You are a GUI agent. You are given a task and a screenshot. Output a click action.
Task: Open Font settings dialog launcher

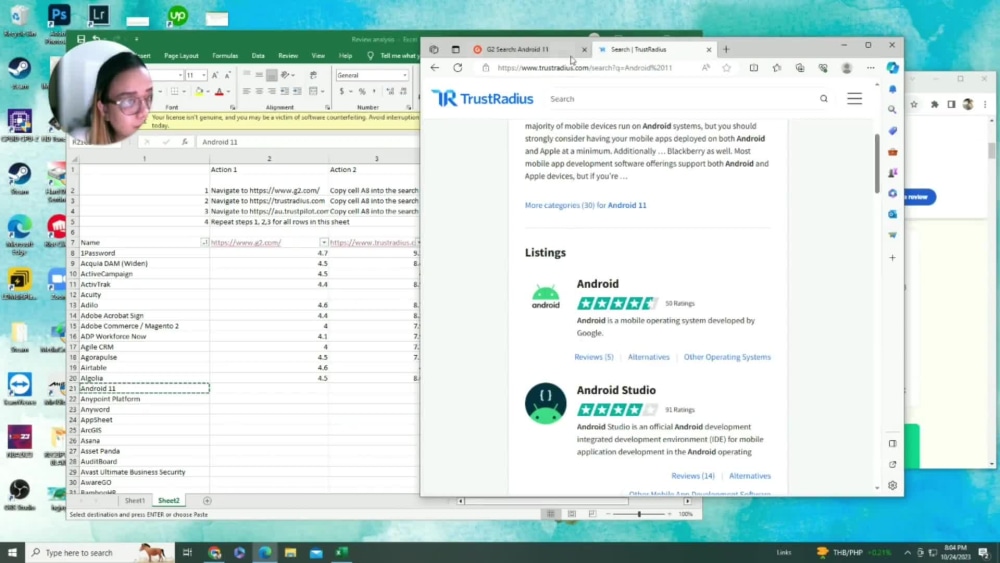232,108
